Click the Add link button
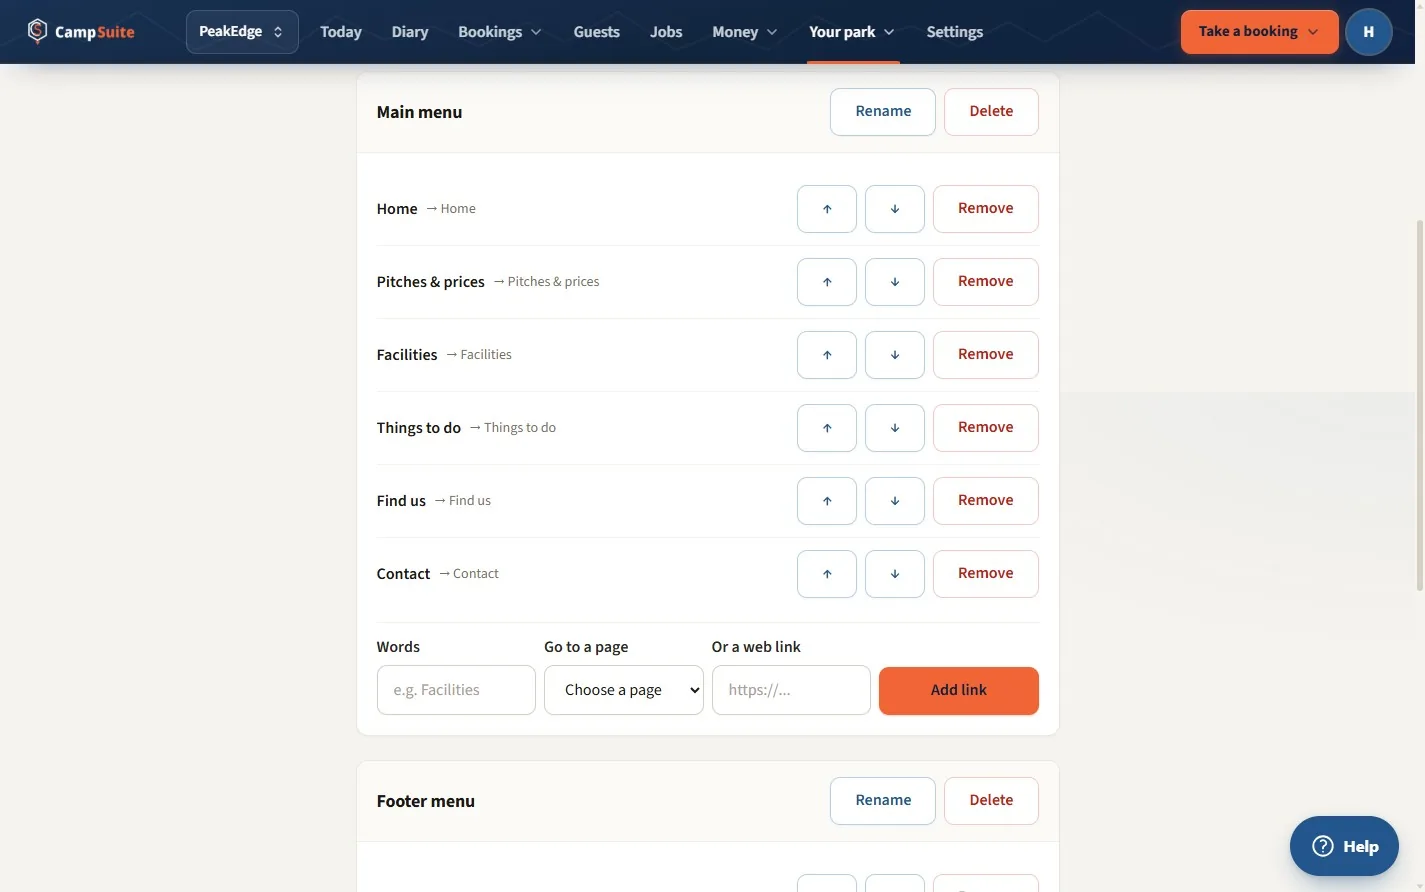 tap(959, 691)
